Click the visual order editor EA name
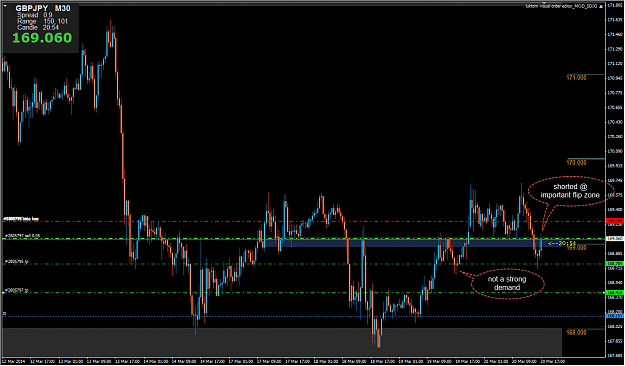Image resolution: width=625 pixels, height=366 pixels. pyautogui.click(x=561, y=6)
